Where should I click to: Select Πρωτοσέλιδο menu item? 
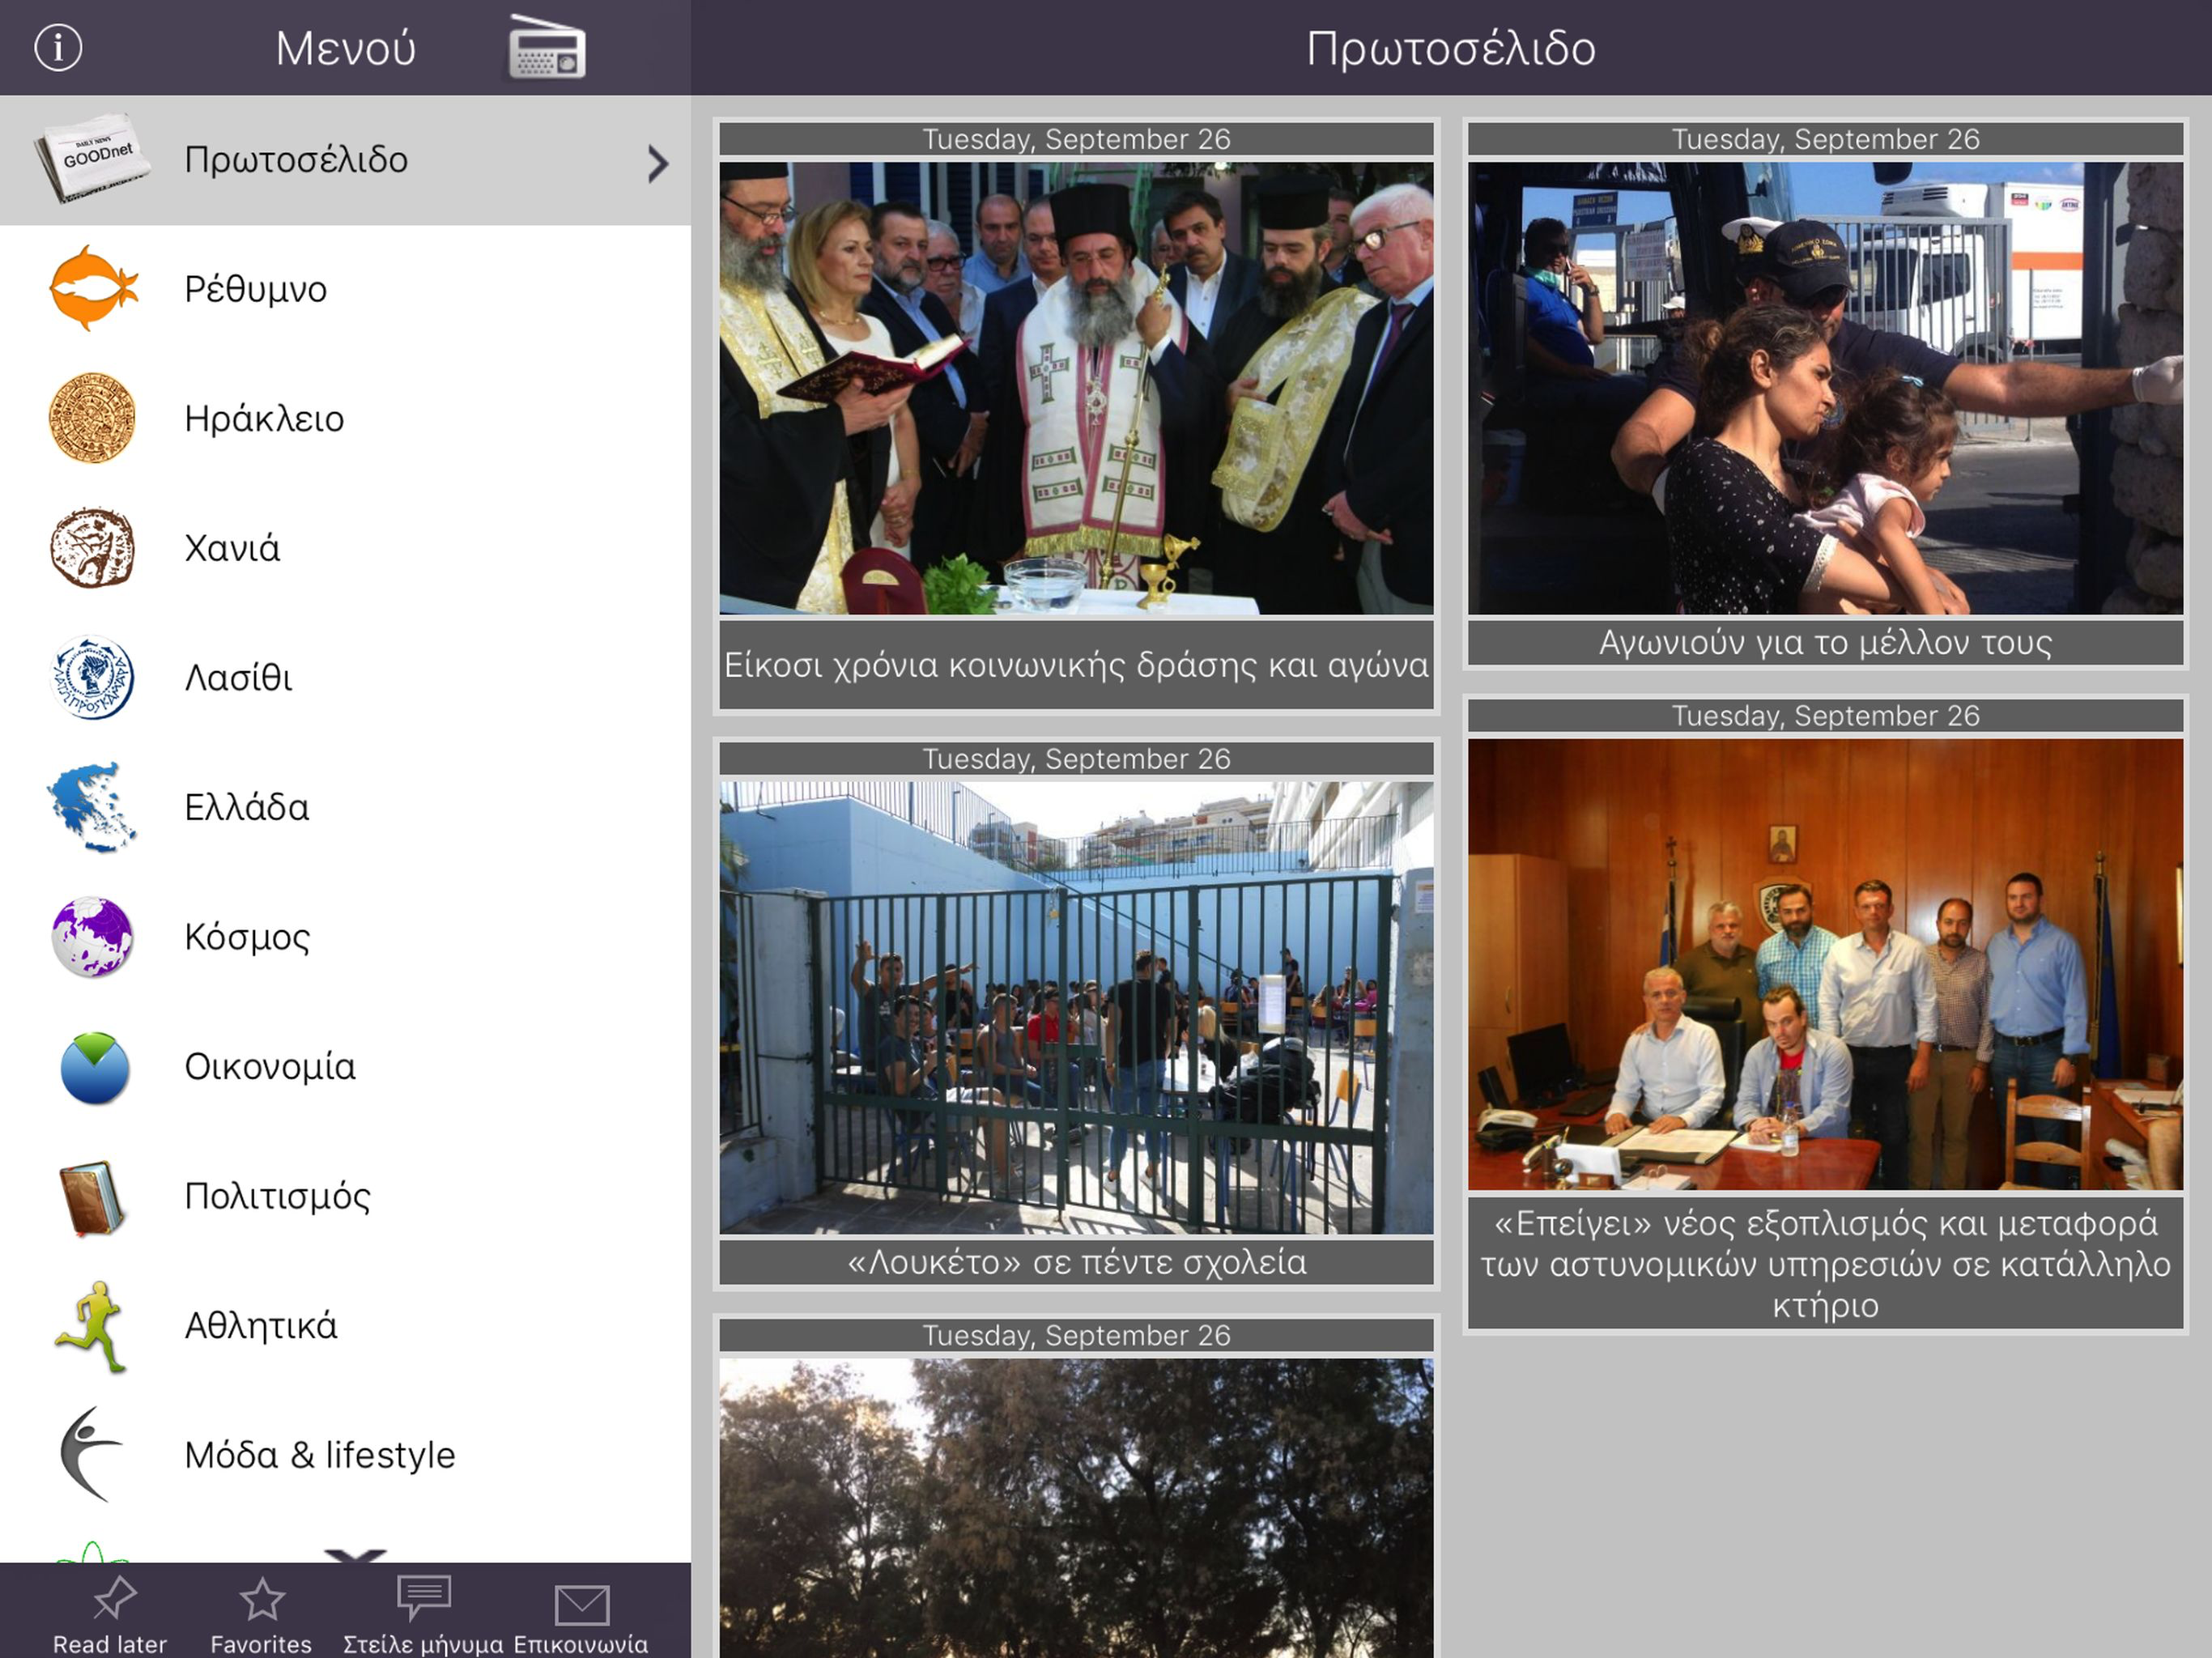pos(345,160)
